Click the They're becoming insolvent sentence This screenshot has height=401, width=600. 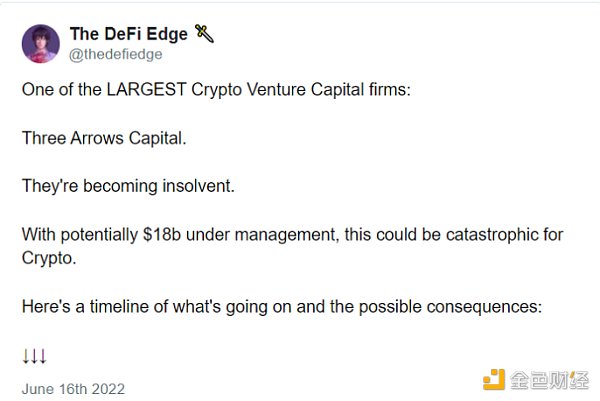(x=128, y=186)
